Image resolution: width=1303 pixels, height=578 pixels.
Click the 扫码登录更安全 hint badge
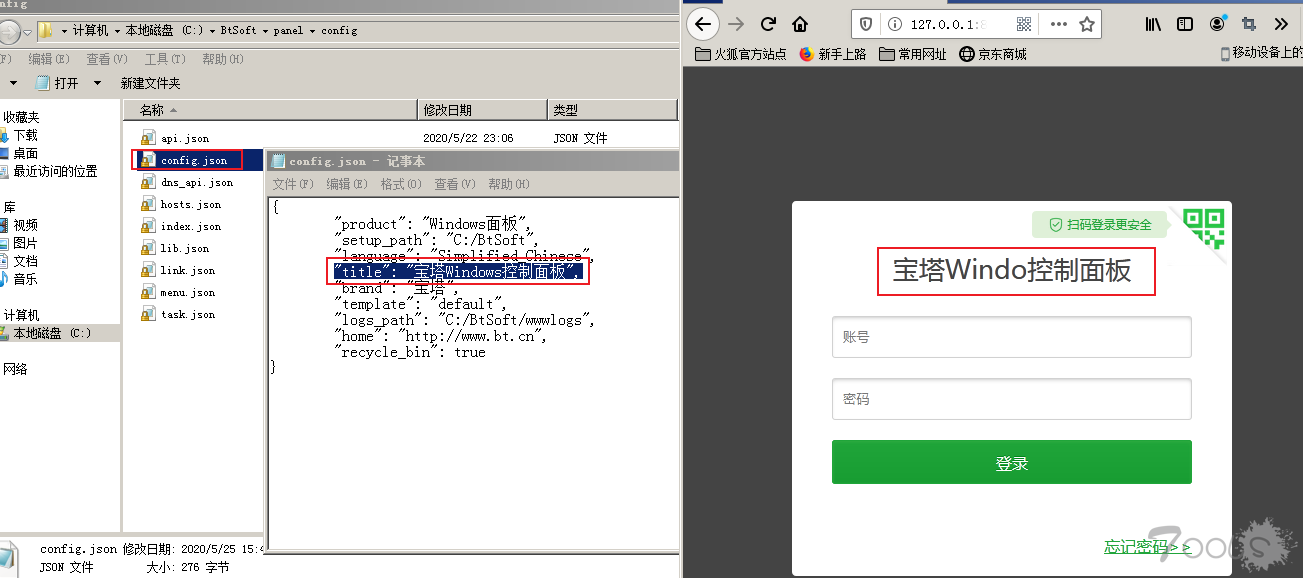pyautogui.click(x=1101, y=225)
